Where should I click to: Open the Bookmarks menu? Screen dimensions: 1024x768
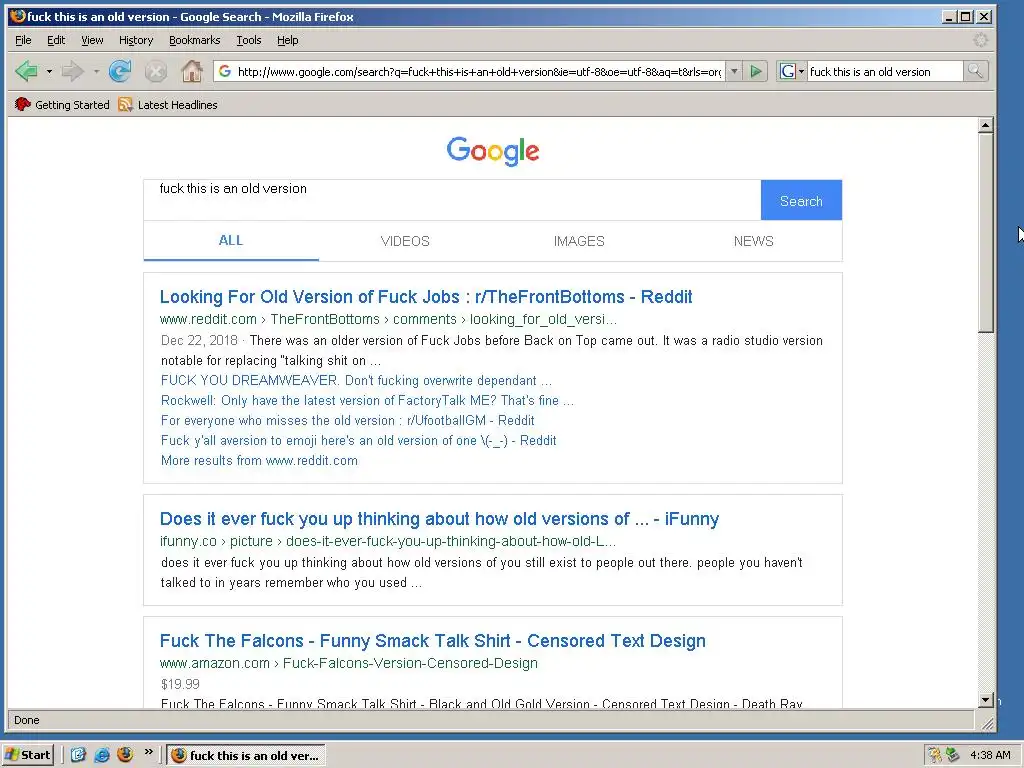[x=195, y=40]
